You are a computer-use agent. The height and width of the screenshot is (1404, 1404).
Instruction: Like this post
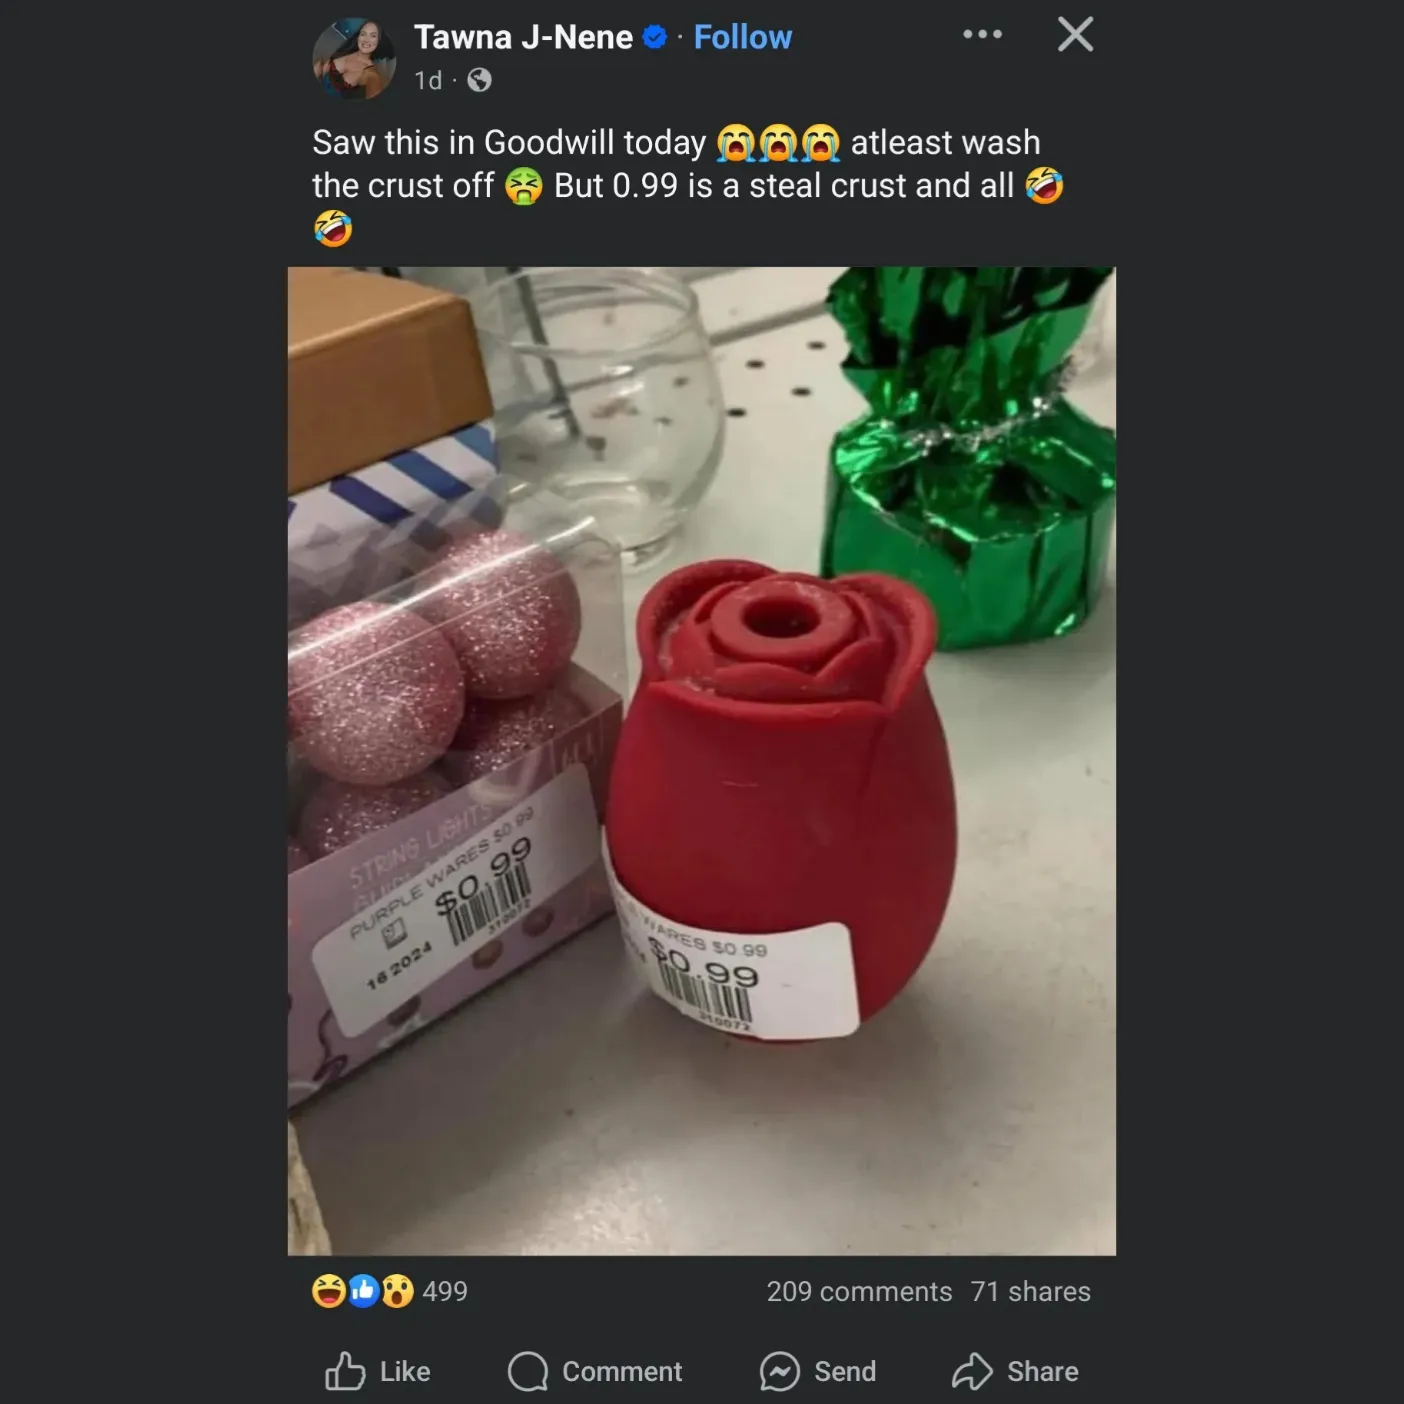378,1371
